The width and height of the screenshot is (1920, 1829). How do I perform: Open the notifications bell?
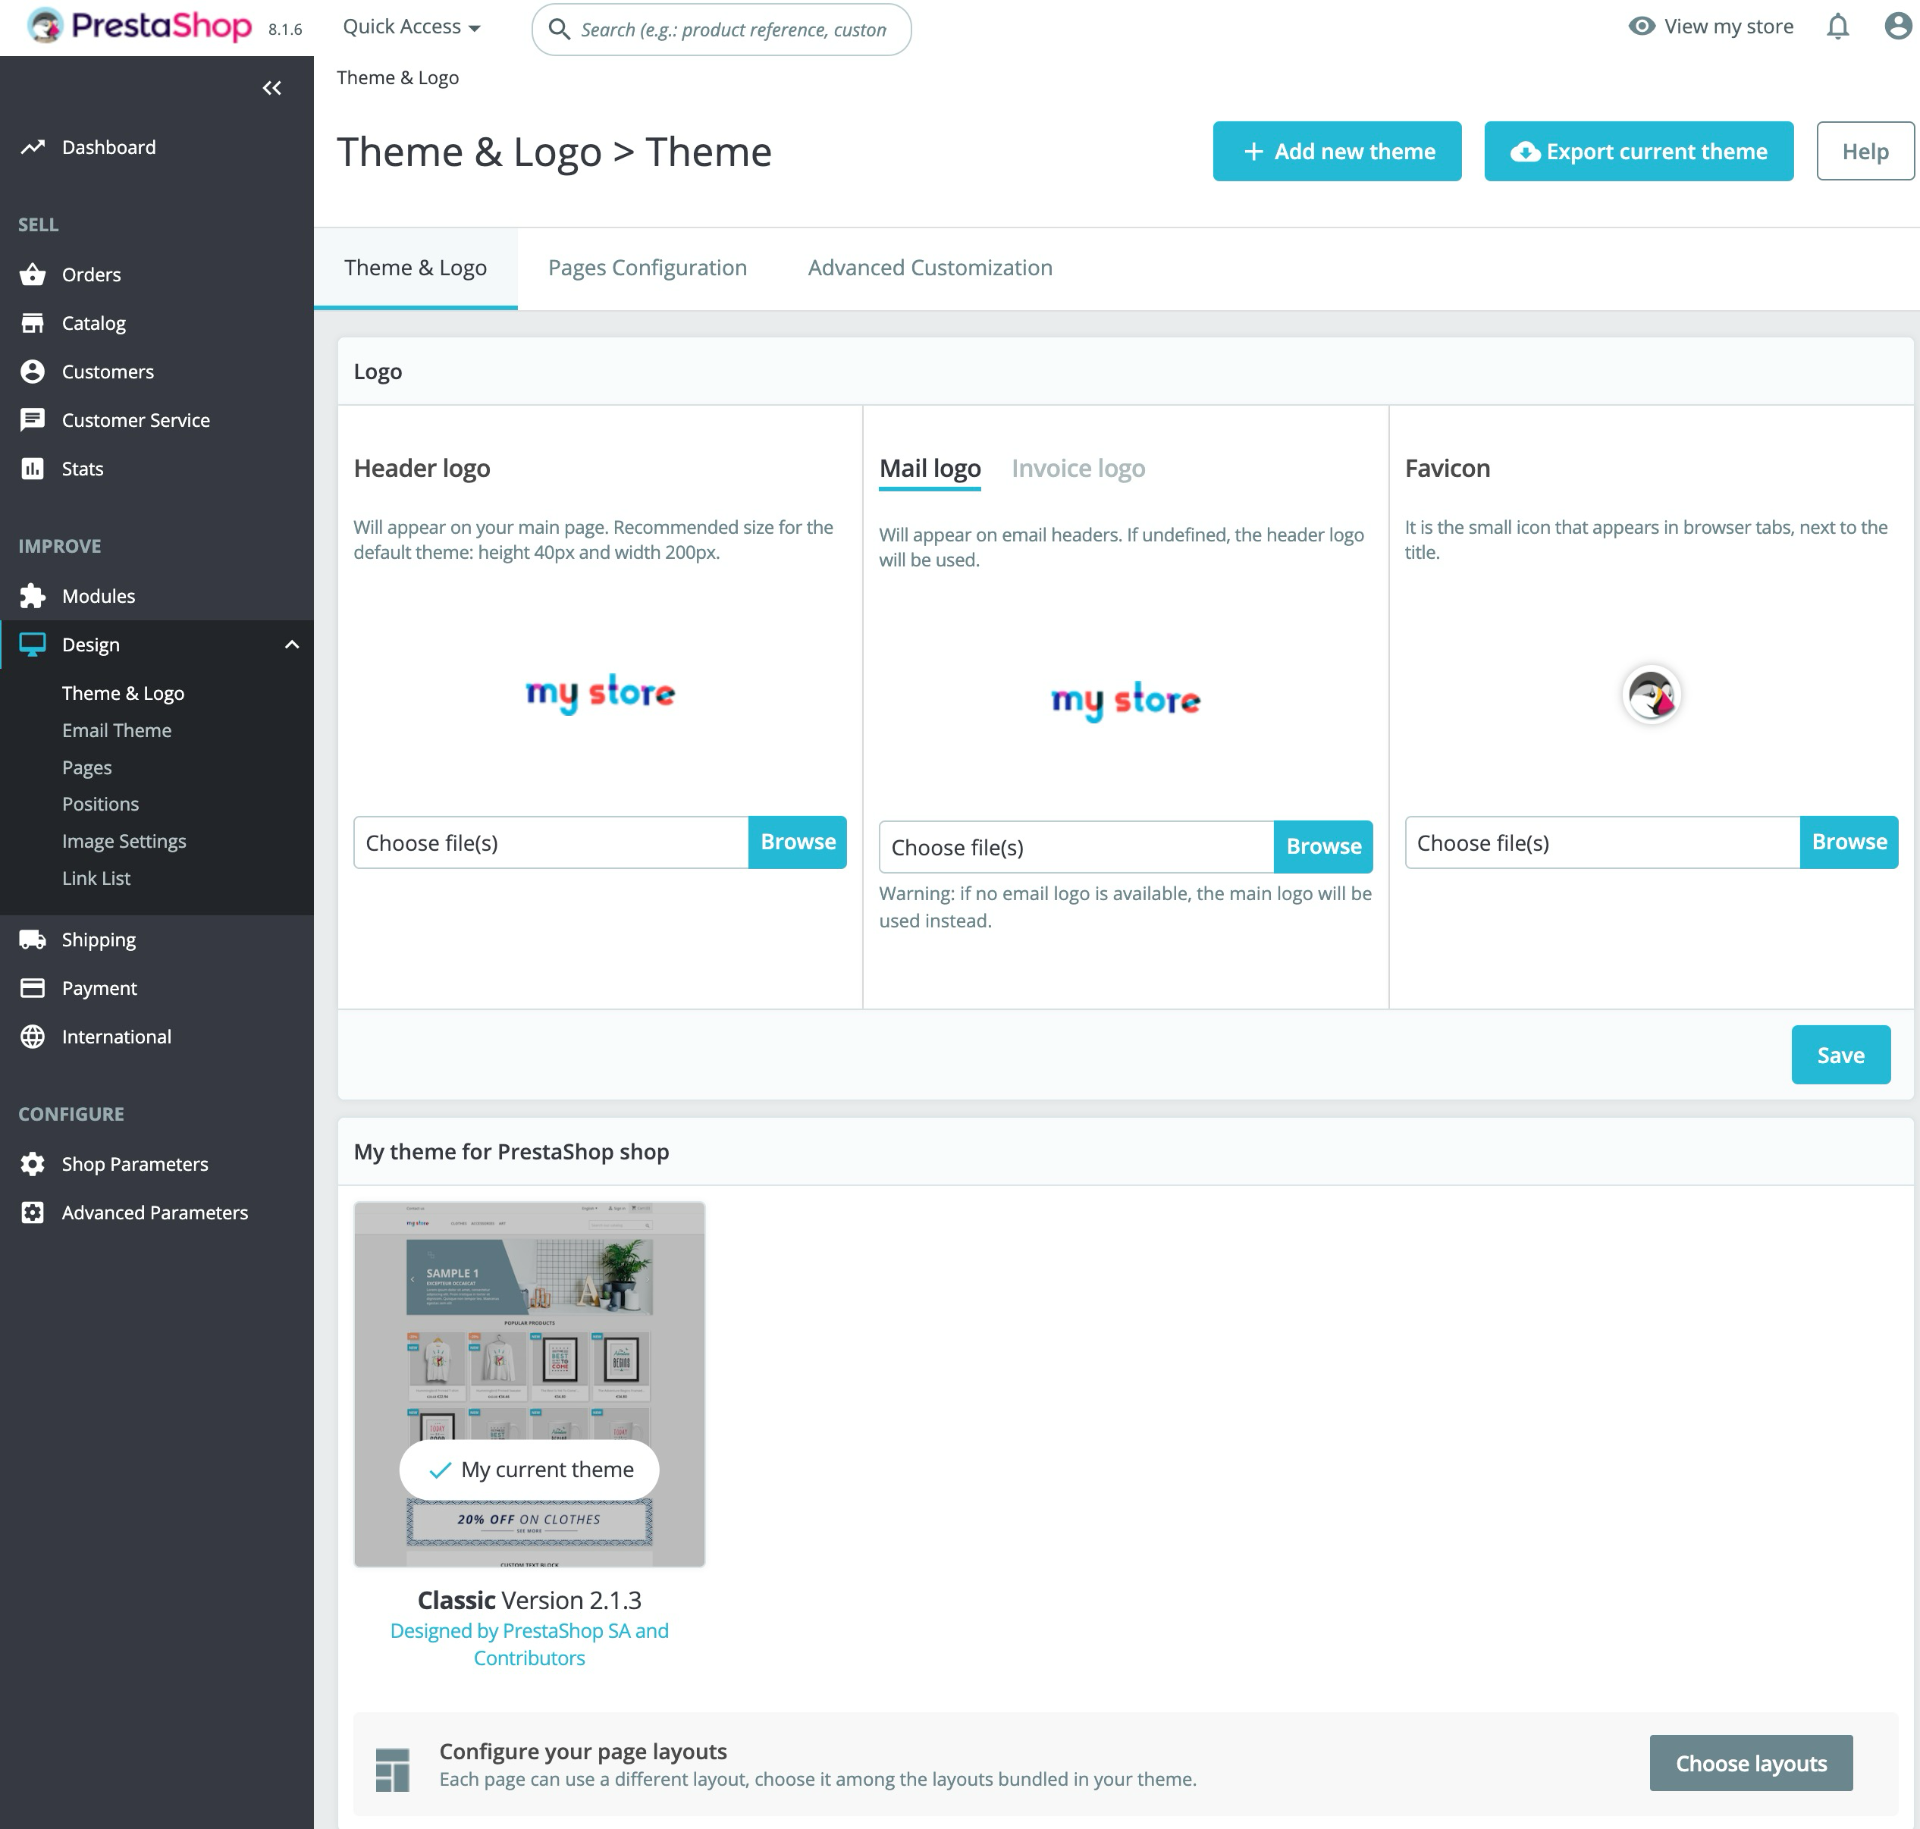click(1838, 27)
